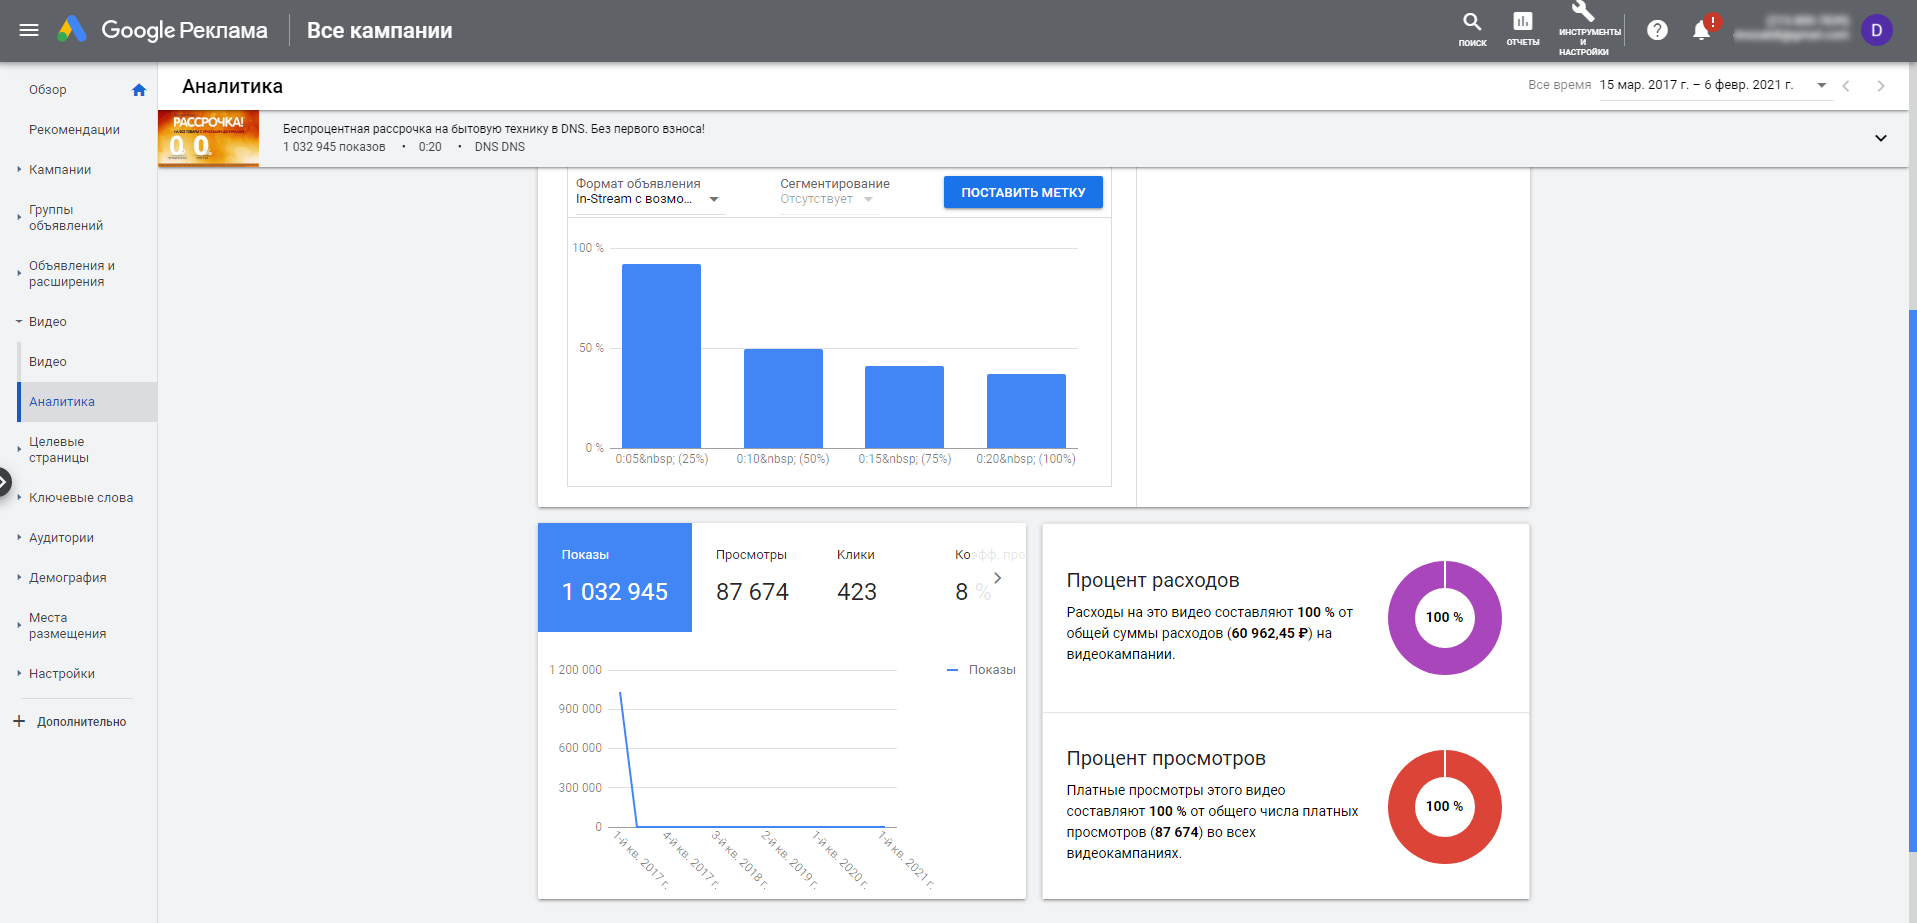
Task: Click Дополнительно in the sidebar
Action: point(82,722)
